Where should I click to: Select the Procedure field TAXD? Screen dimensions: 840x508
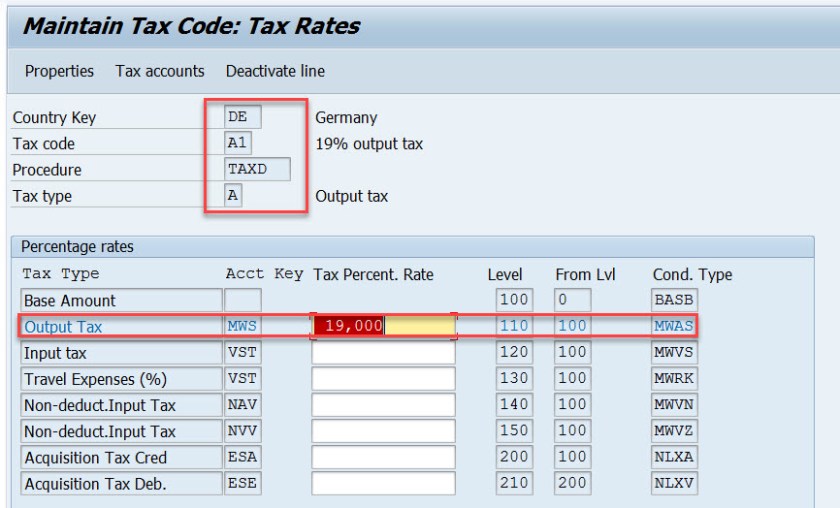257,169
